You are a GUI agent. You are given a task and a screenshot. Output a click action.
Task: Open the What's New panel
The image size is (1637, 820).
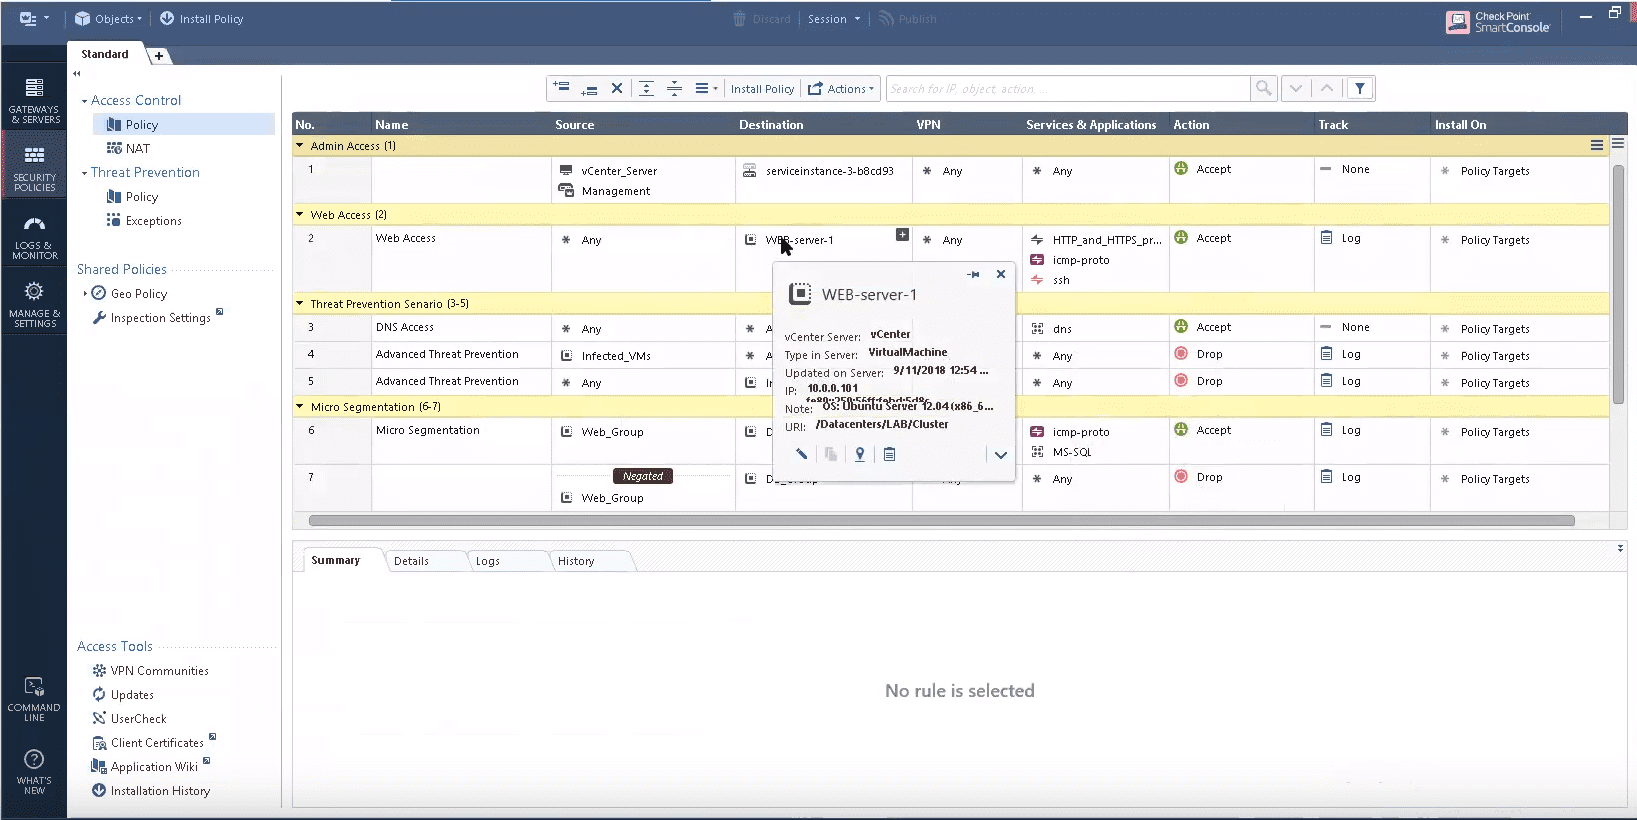coord(34,772)
